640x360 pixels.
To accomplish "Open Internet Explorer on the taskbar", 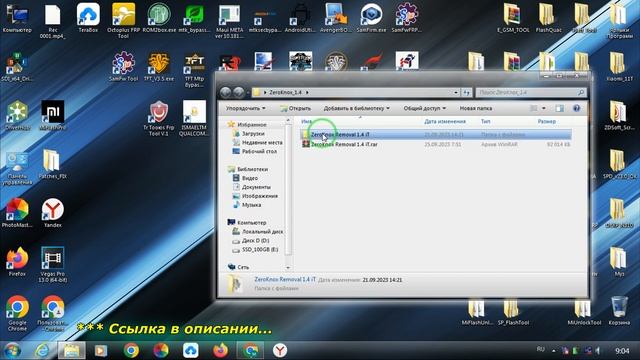I will point(42,350).
